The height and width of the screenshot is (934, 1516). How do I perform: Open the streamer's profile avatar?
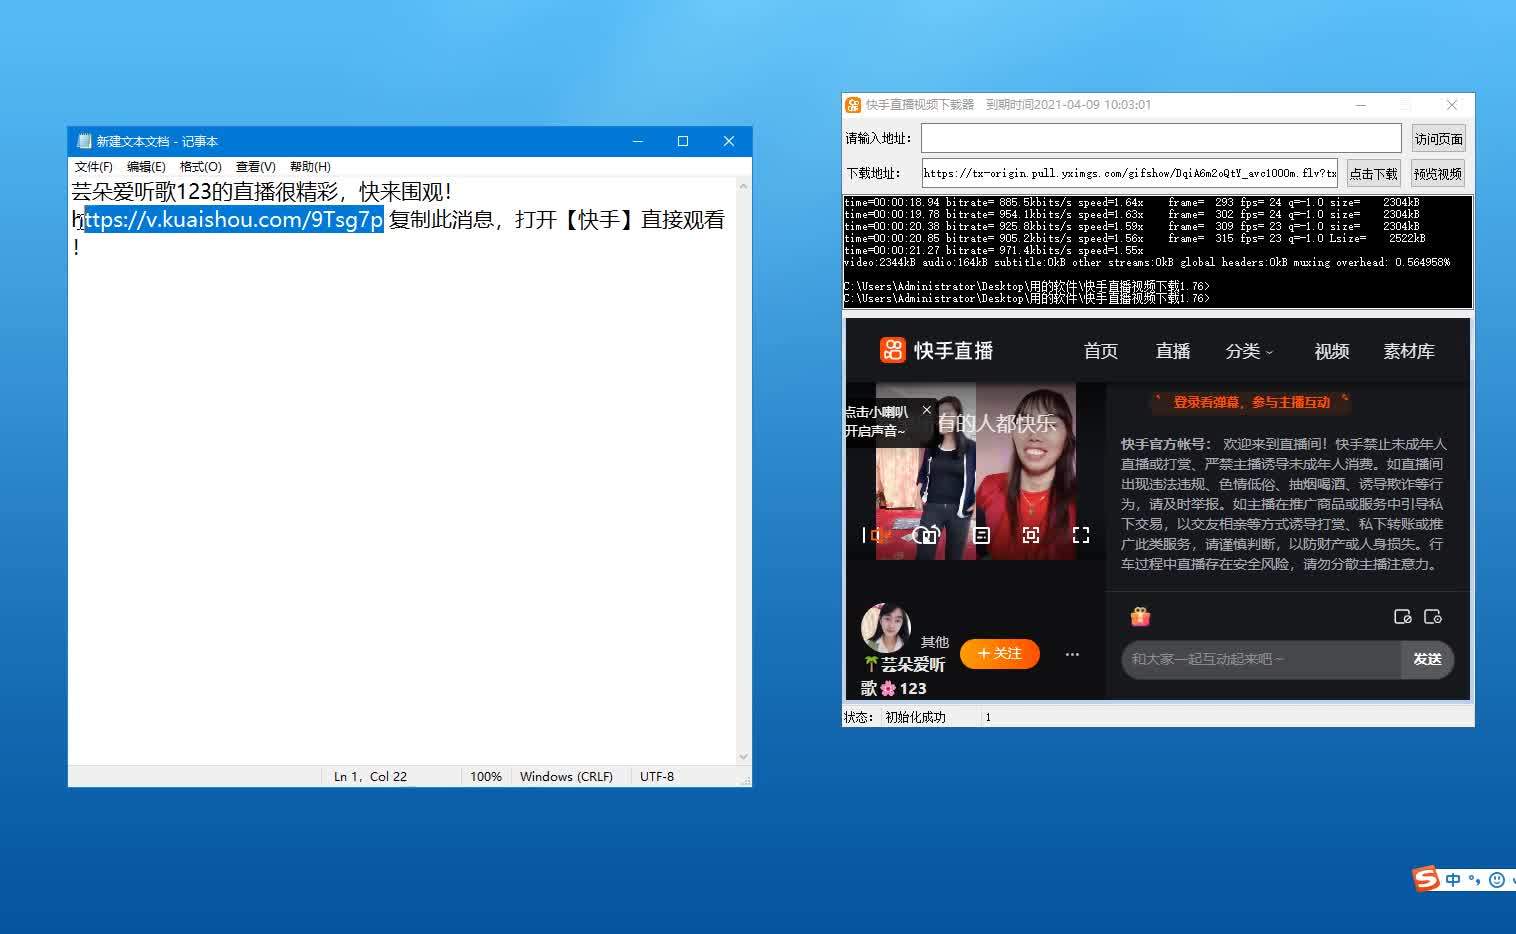885,627
